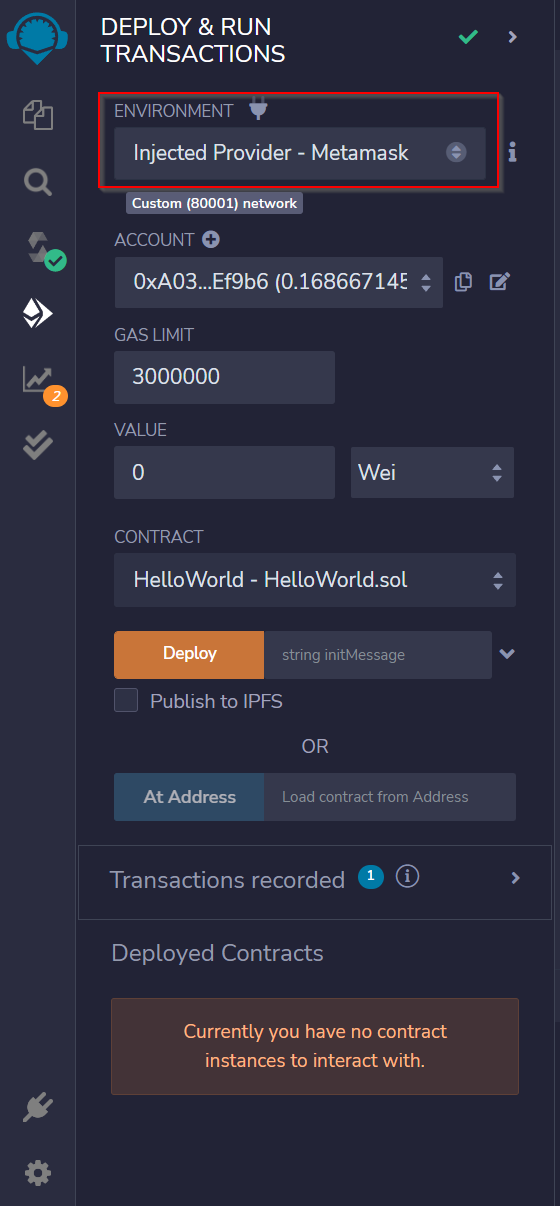Open the Settings gear icon

(38, 1172)
